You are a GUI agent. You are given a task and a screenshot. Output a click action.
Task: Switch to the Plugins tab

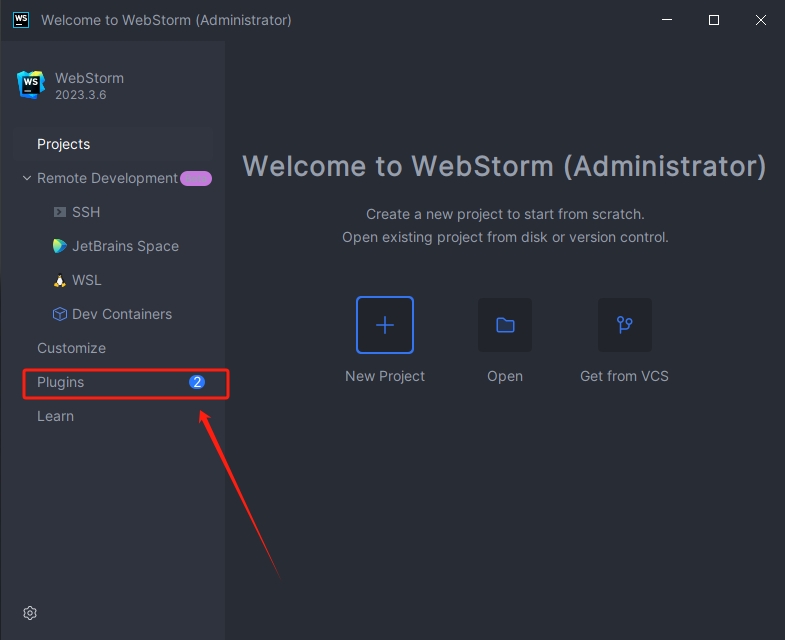(61, 382)
